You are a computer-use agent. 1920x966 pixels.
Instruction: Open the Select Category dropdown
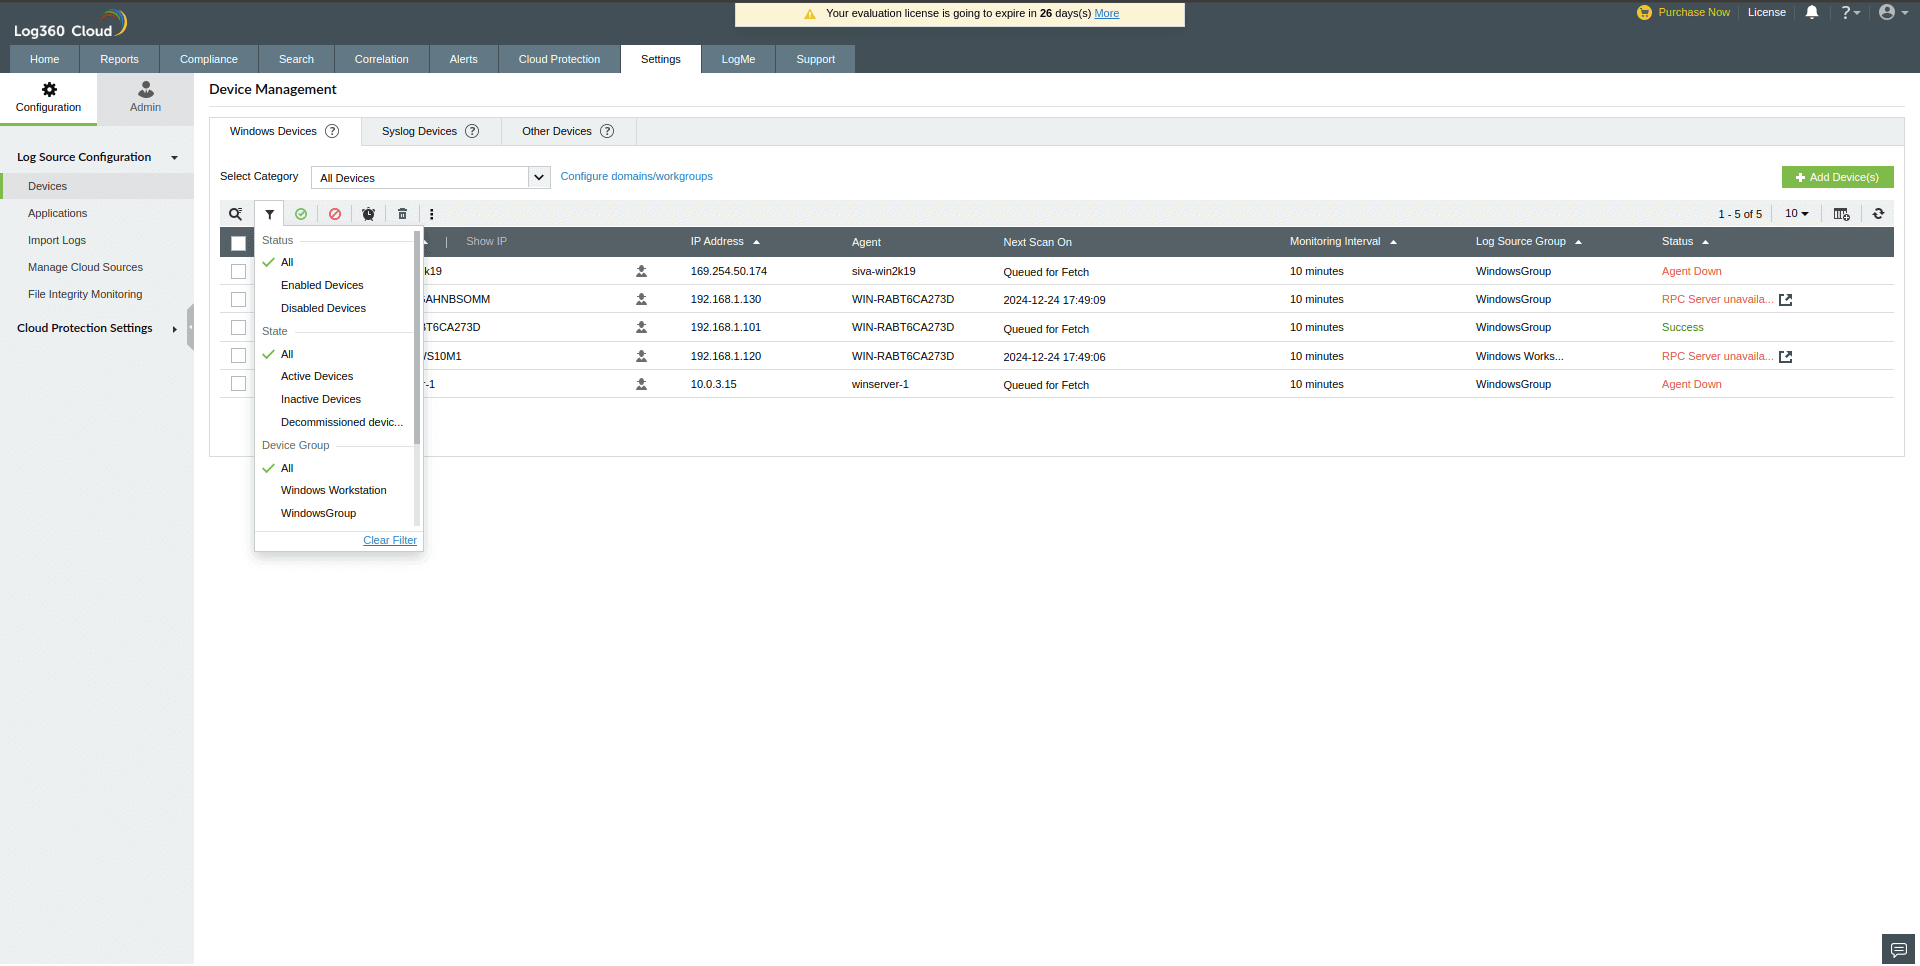(x=431, y=177)
